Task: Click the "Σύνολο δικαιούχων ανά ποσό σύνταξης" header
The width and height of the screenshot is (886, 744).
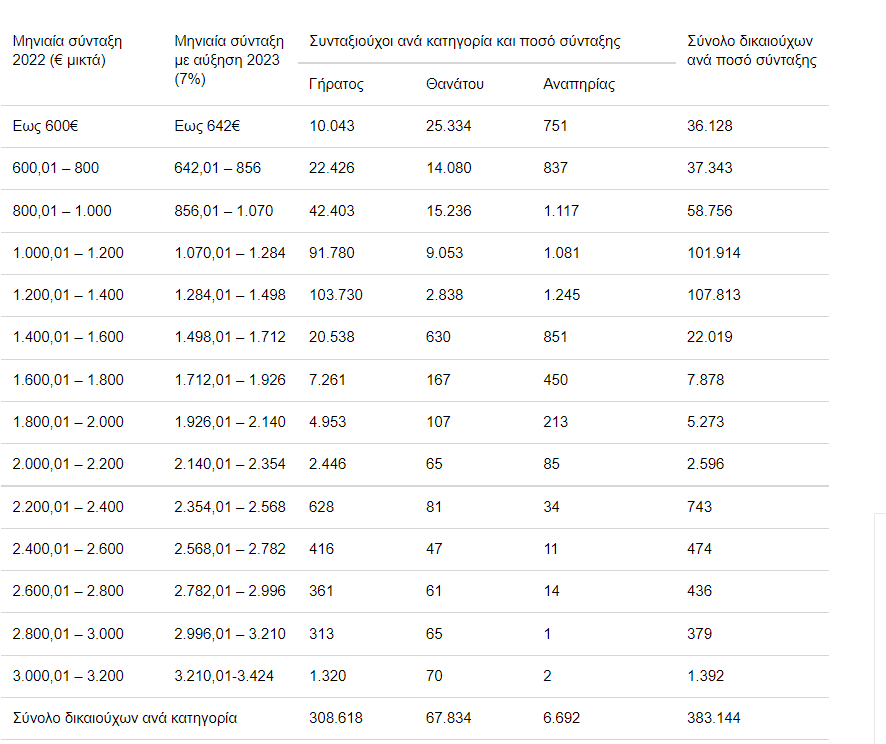Action: [x=752, y=51]
